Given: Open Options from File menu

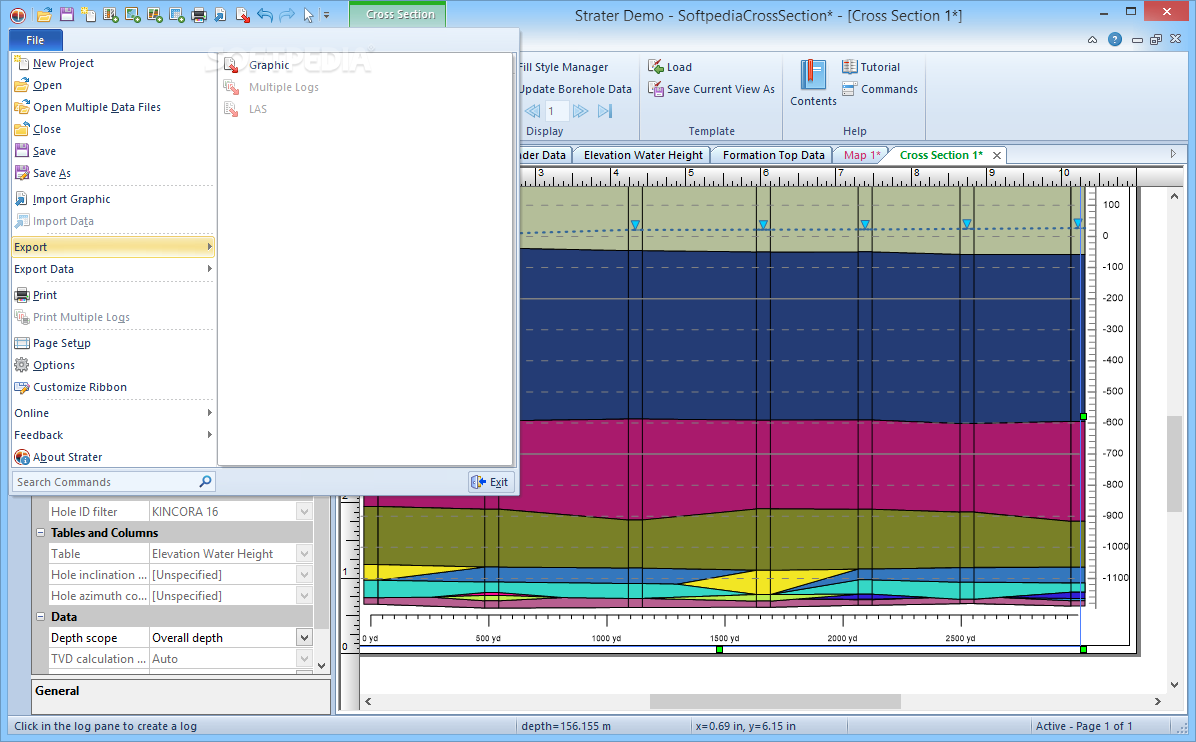Looking at the screenshot, I should [x=113, y=365].
